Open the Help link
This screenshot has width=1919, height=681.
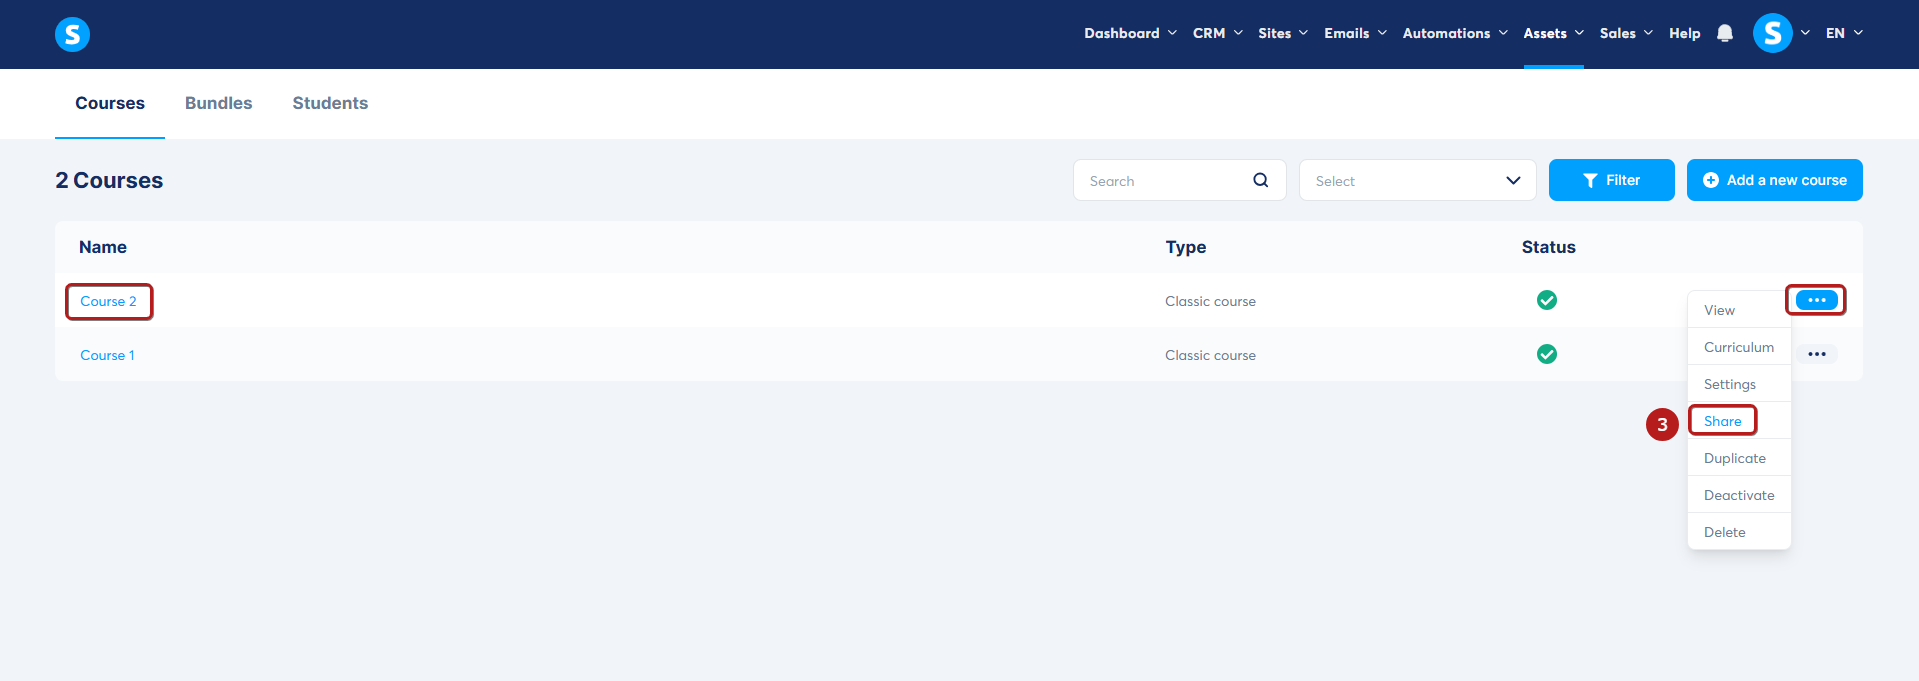coord(1684,33)
